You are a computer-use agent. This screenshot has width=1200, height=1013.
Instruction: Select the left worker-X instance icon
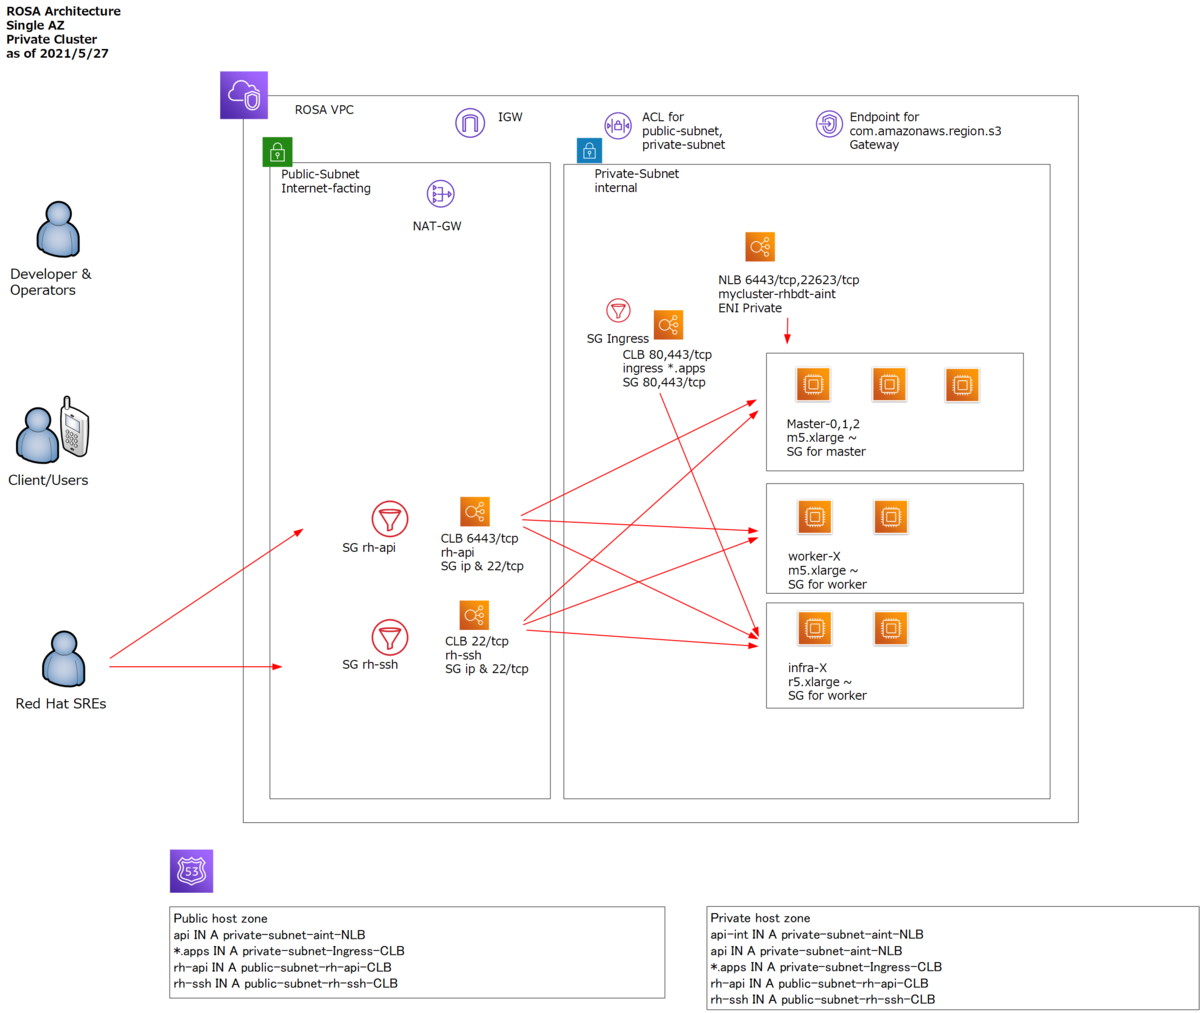click(815, 517)
